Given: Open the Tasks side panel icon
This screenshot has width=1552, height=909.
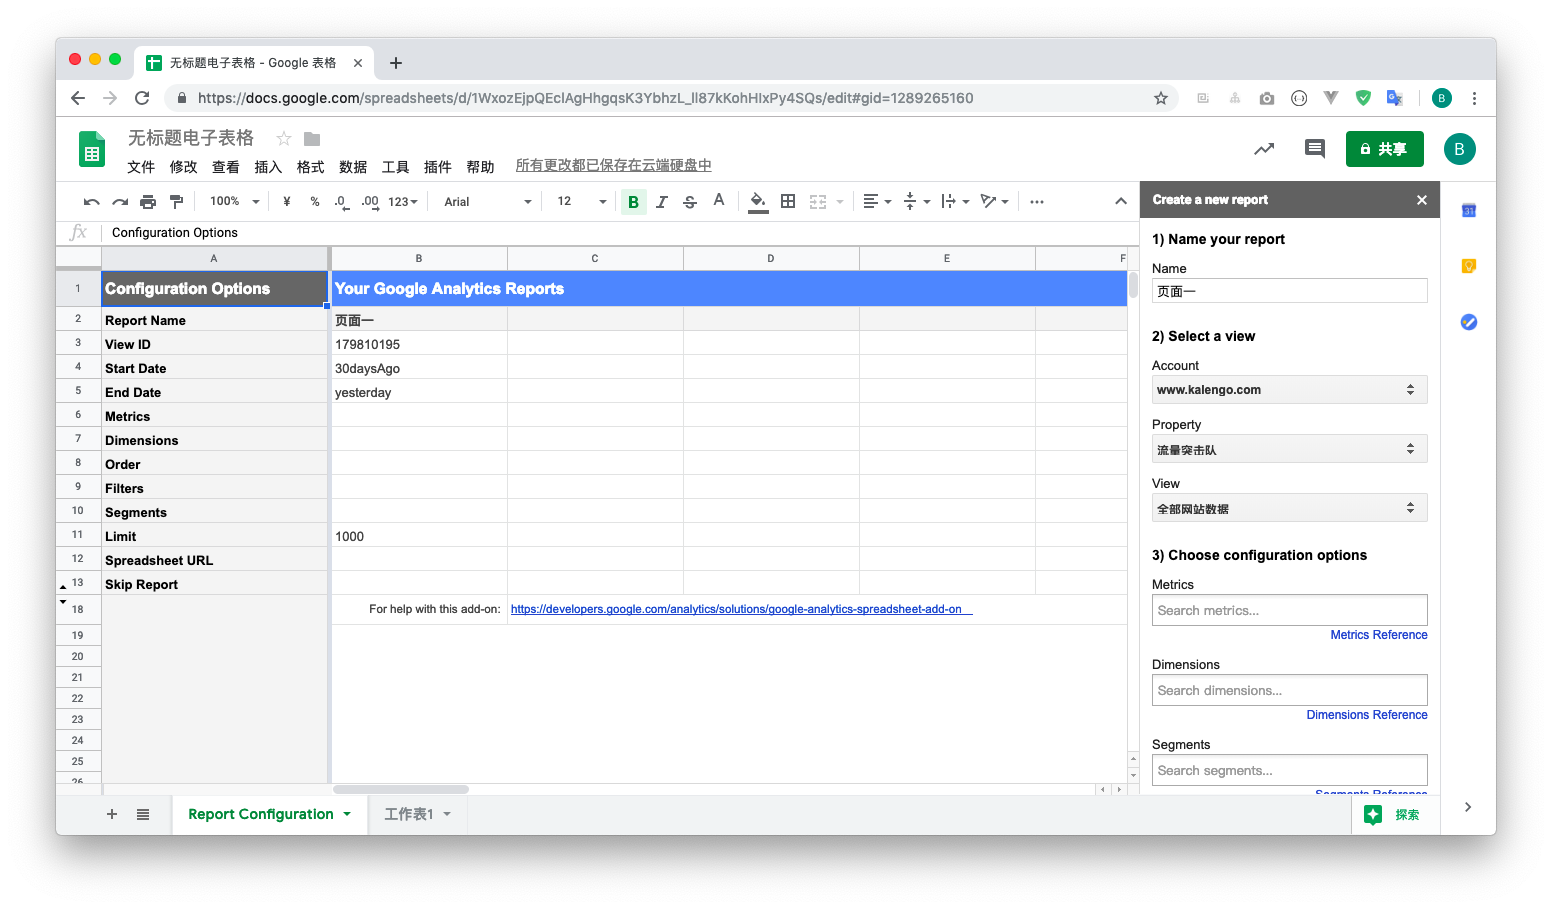Looking at the screenshot, I should [1468, 322].
